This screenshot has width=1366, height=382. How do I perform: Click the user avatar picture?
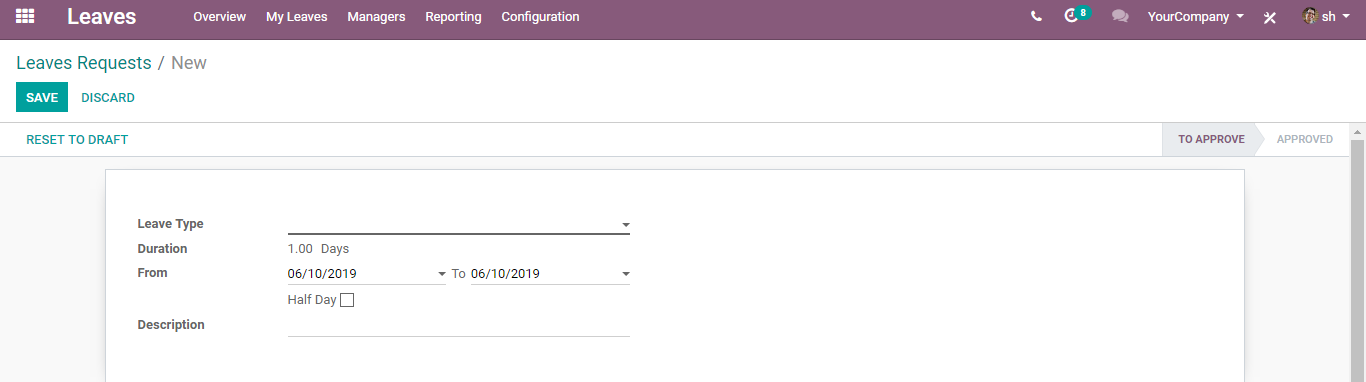pos(1310,16)
